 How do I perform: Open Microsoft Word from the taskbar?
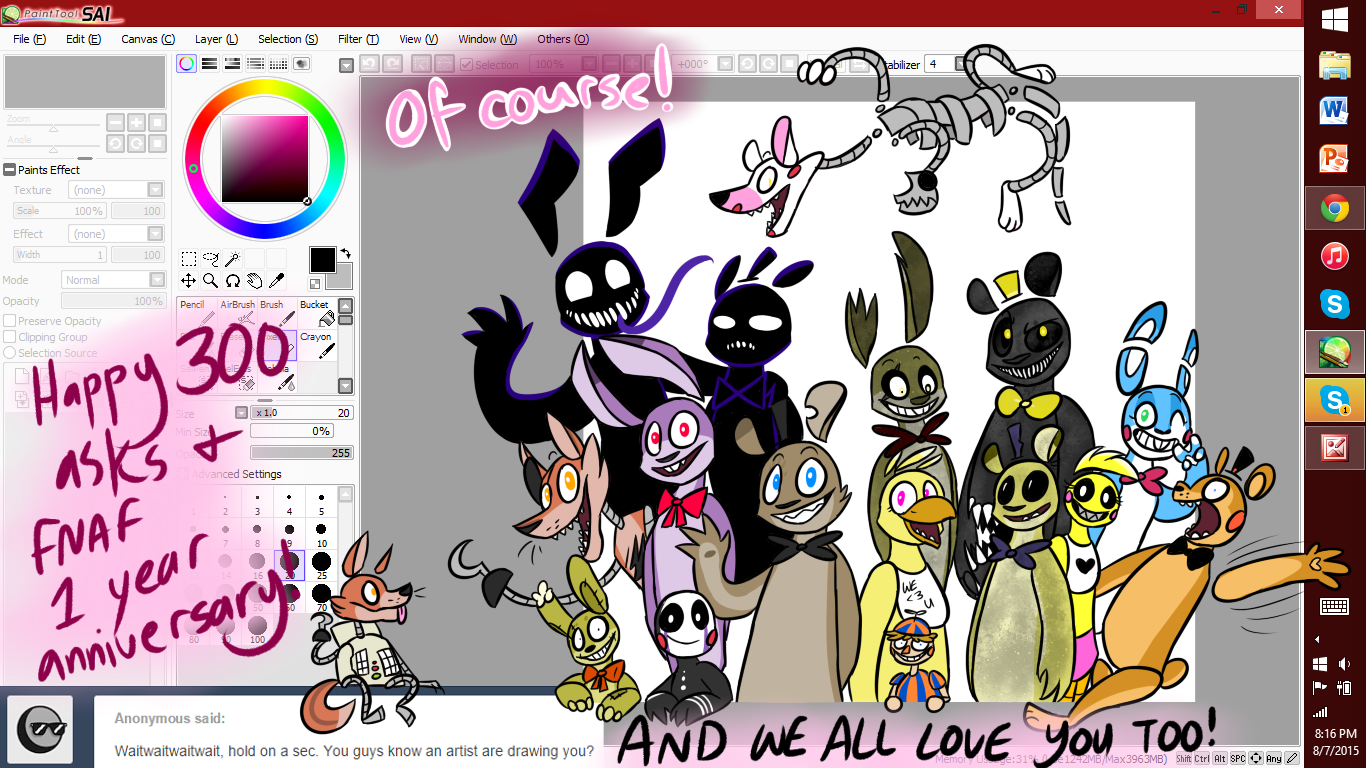(x=1334, y=112)
